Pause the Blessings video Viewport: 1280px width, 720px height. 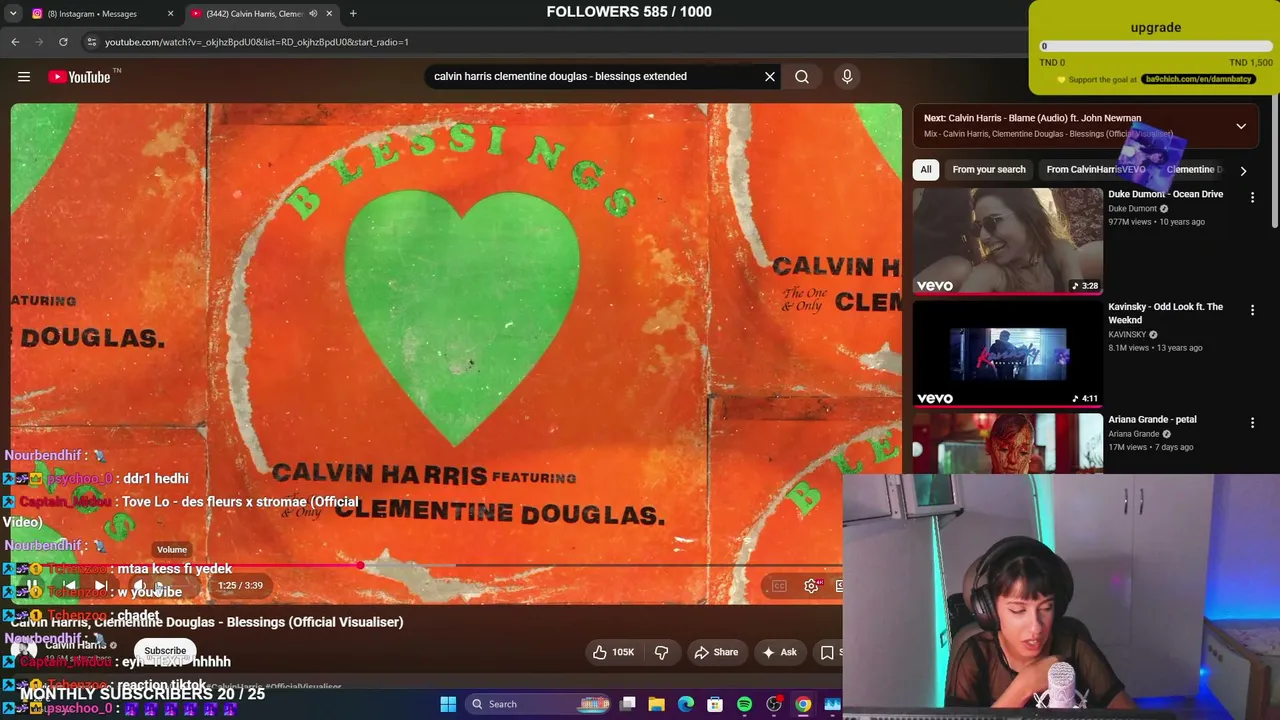32,586
